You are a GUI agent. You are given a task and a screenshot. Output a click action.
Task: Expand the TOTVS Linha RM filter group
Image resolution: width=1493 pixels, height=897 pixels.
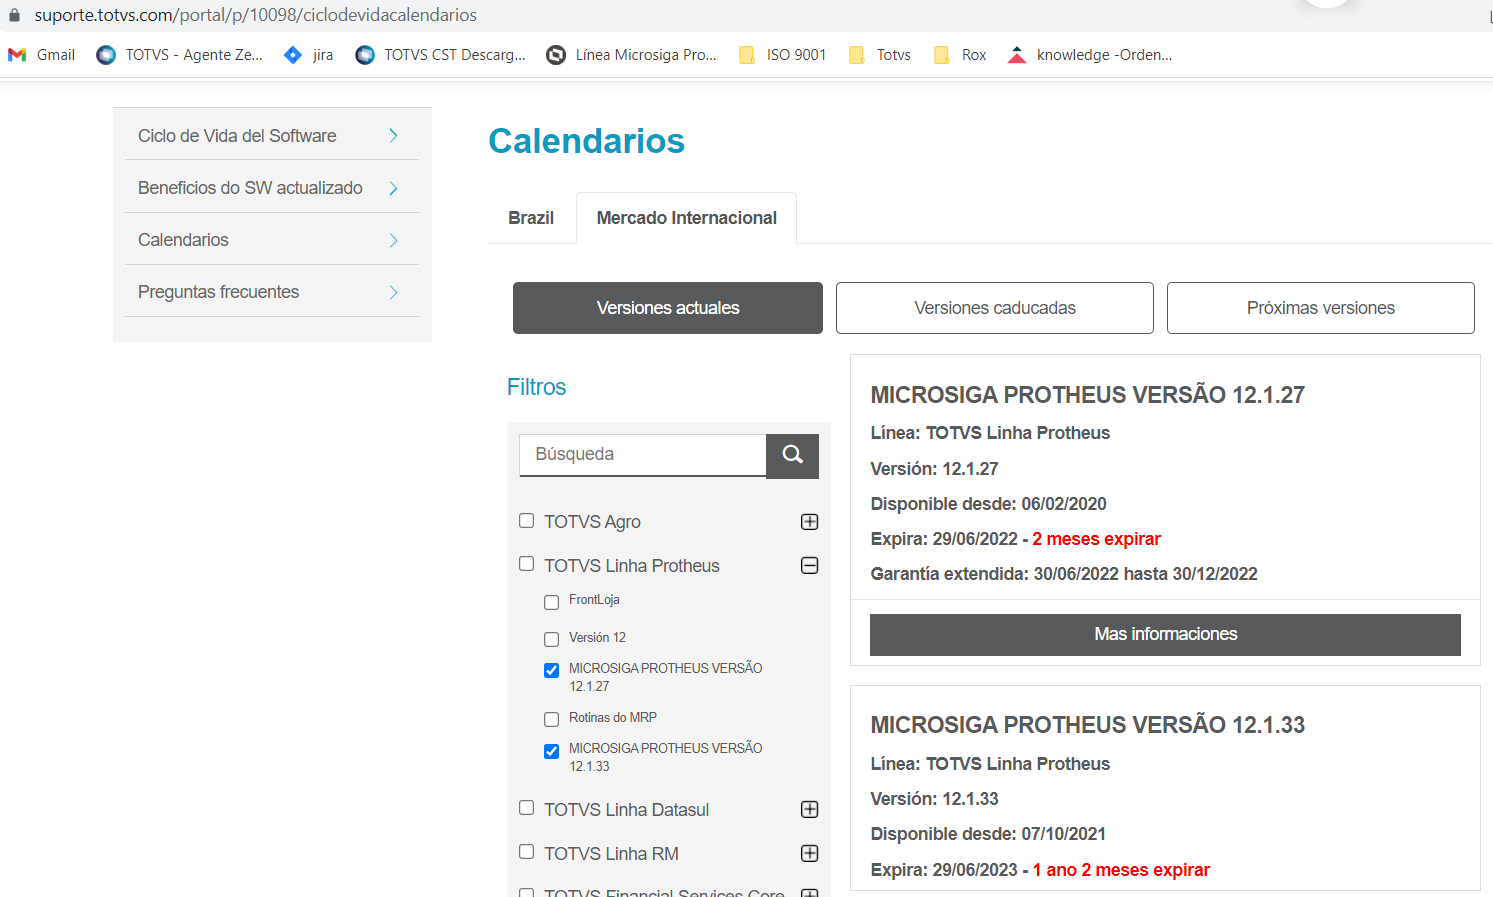810,853
